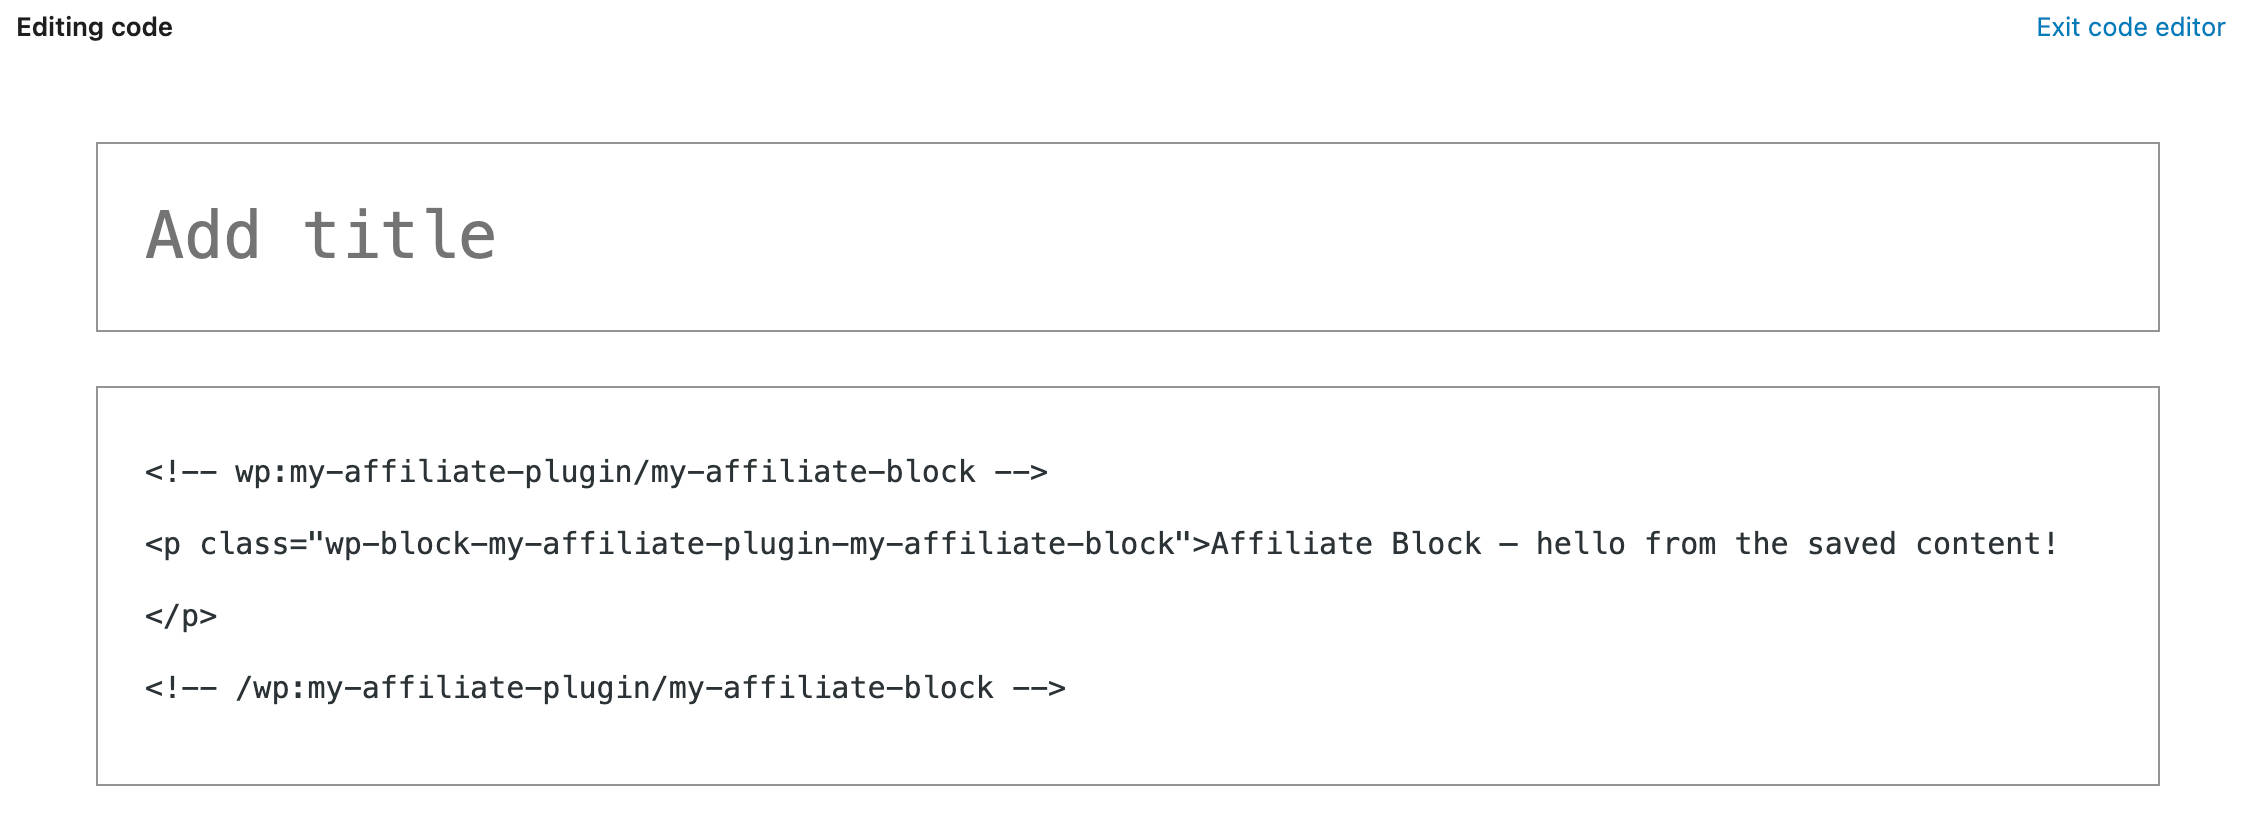The width and height of the screenshot is (2246, 828).
Task: Click blank area below the closing comment line
Action: pyautogui.click(x=1100, y=745)
